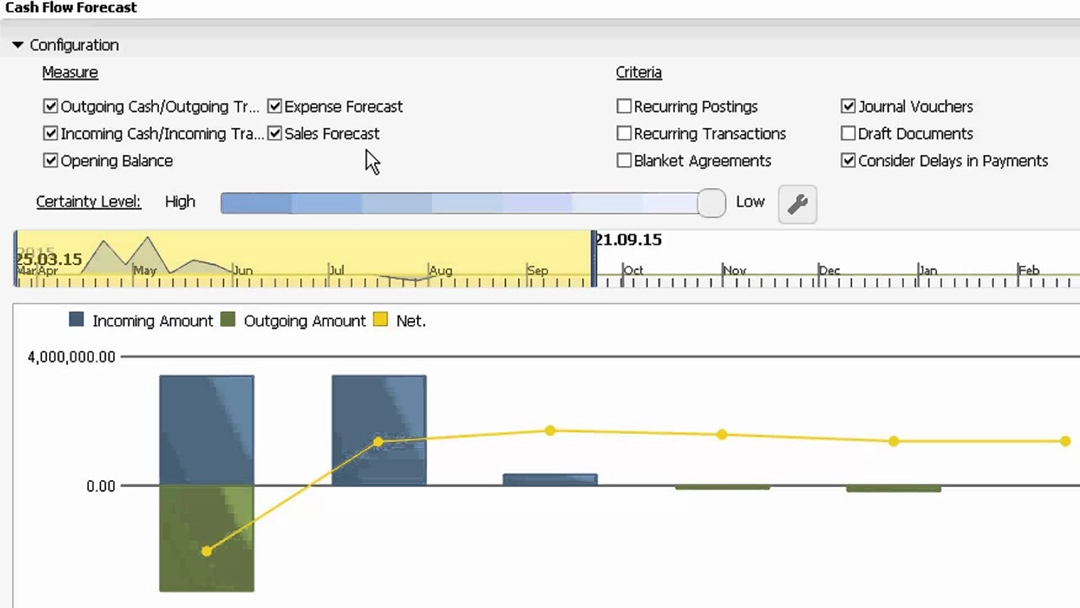Screen dimensions: 1080x608
Task: Click the underlined Certainty Level label
Action: pyautogui.click(x=88, y=201)
